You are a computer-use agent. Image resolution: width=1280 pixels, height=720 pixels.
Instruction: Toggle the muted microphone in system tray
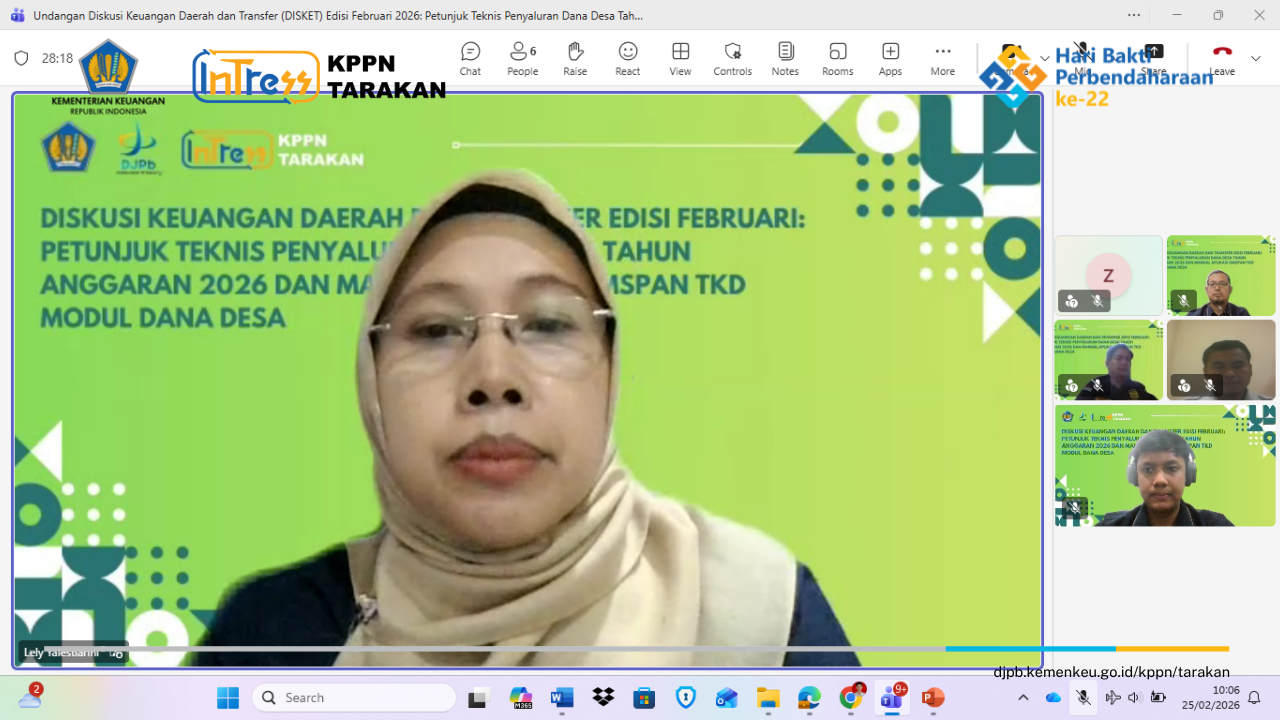(x=1083, y=697)
